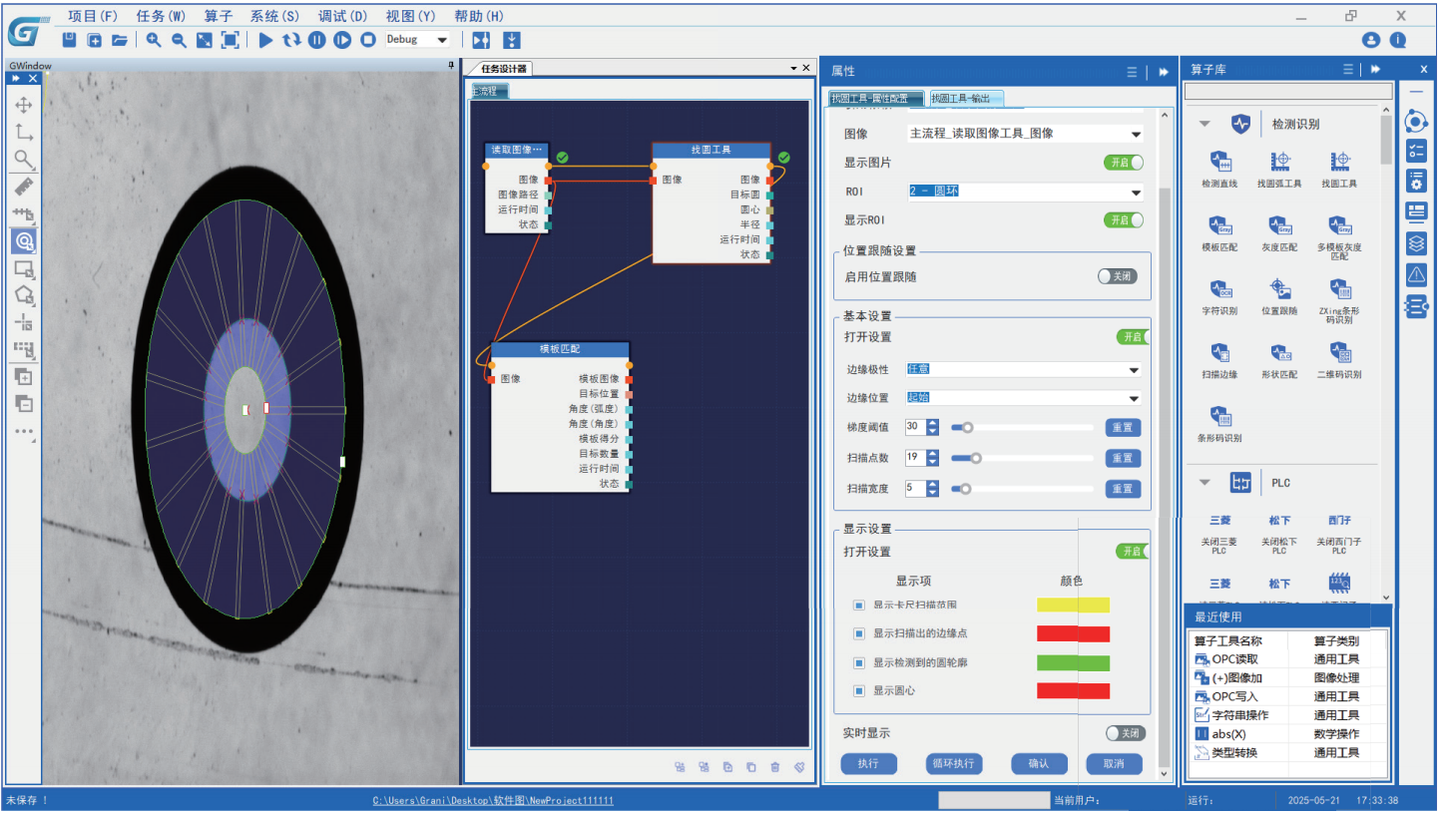Click the user account icon at top right
This screenshot has width=1440, height=814.
coord(1371,40)
